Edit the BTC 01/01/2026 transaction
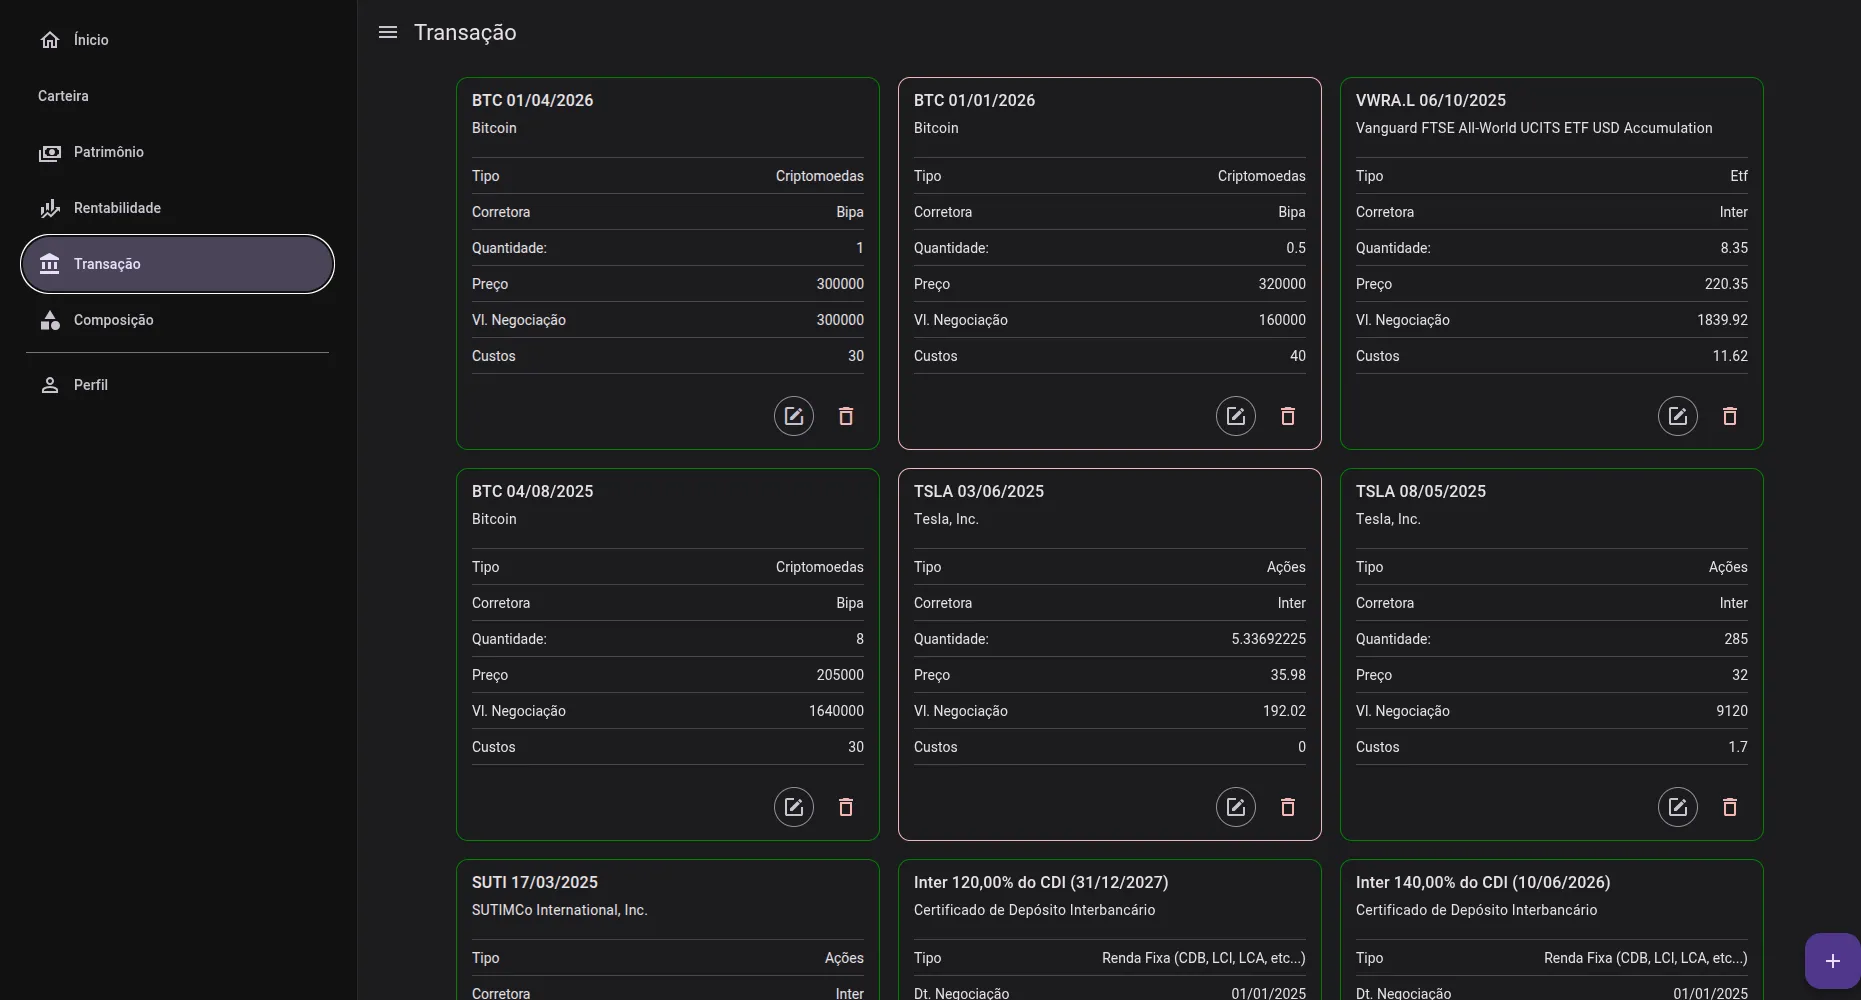The width and height of the screenshot is (1861, 1000). pyautogui.click(x=1235, y=416)
